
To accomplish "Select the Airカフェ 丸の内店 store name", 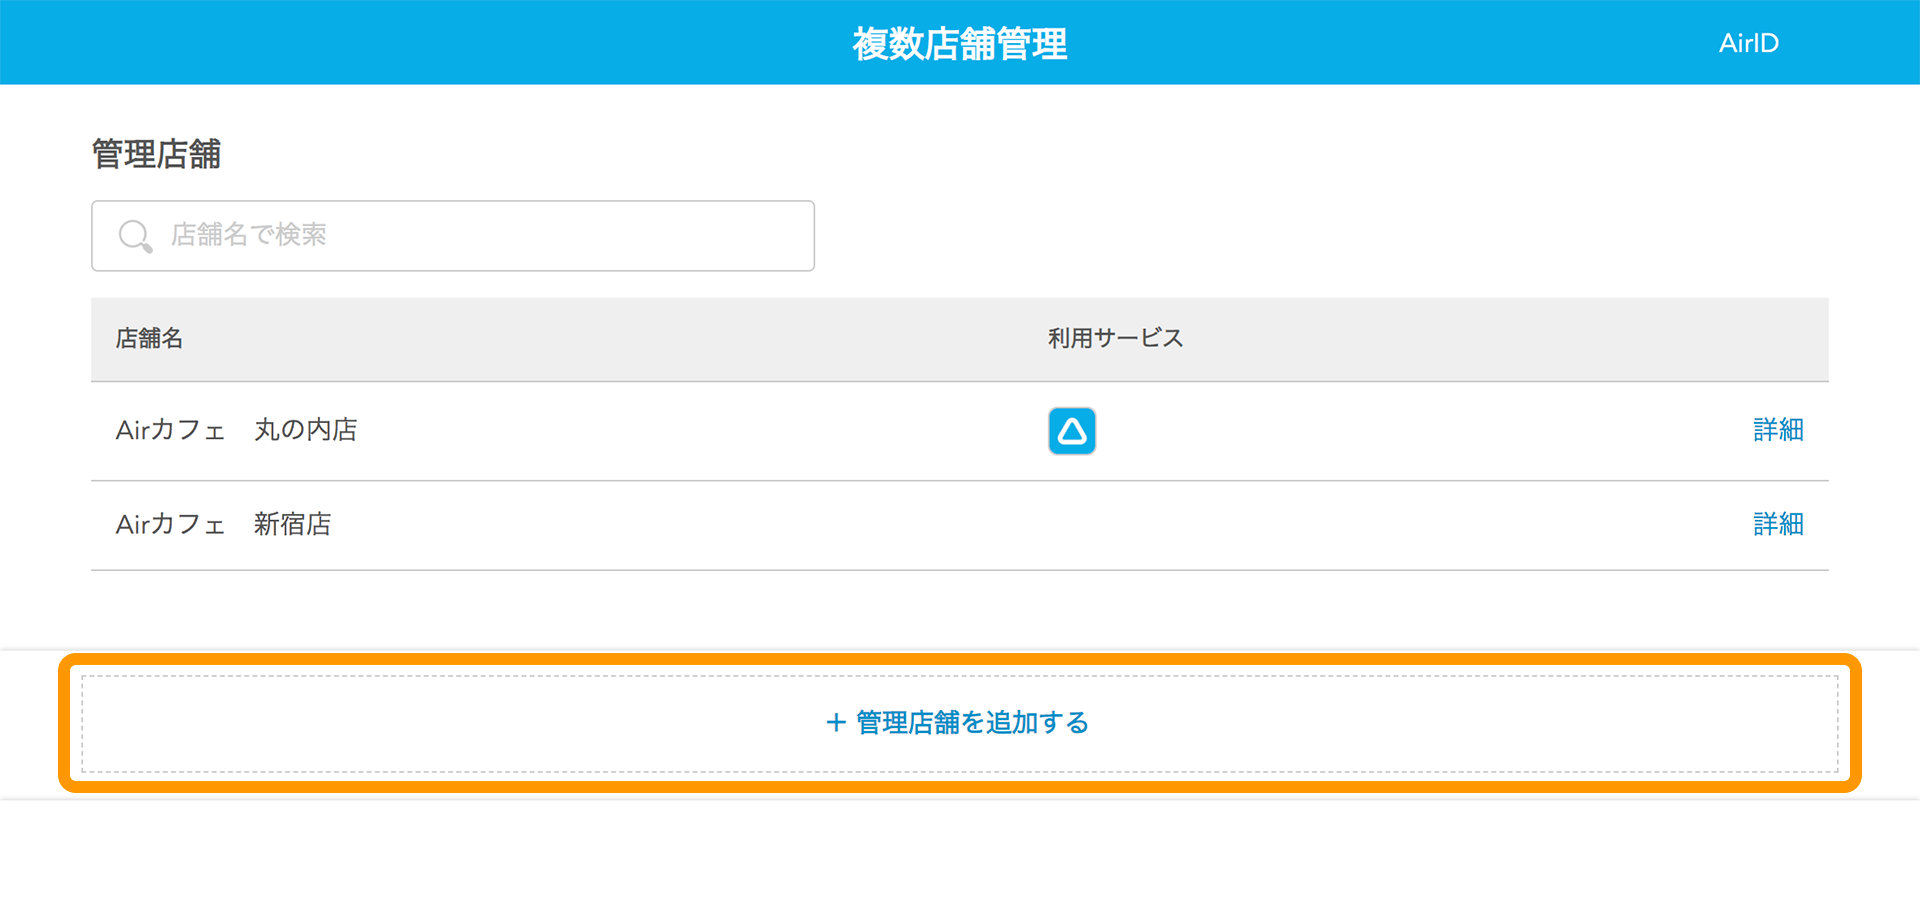I will coord(237,430).
